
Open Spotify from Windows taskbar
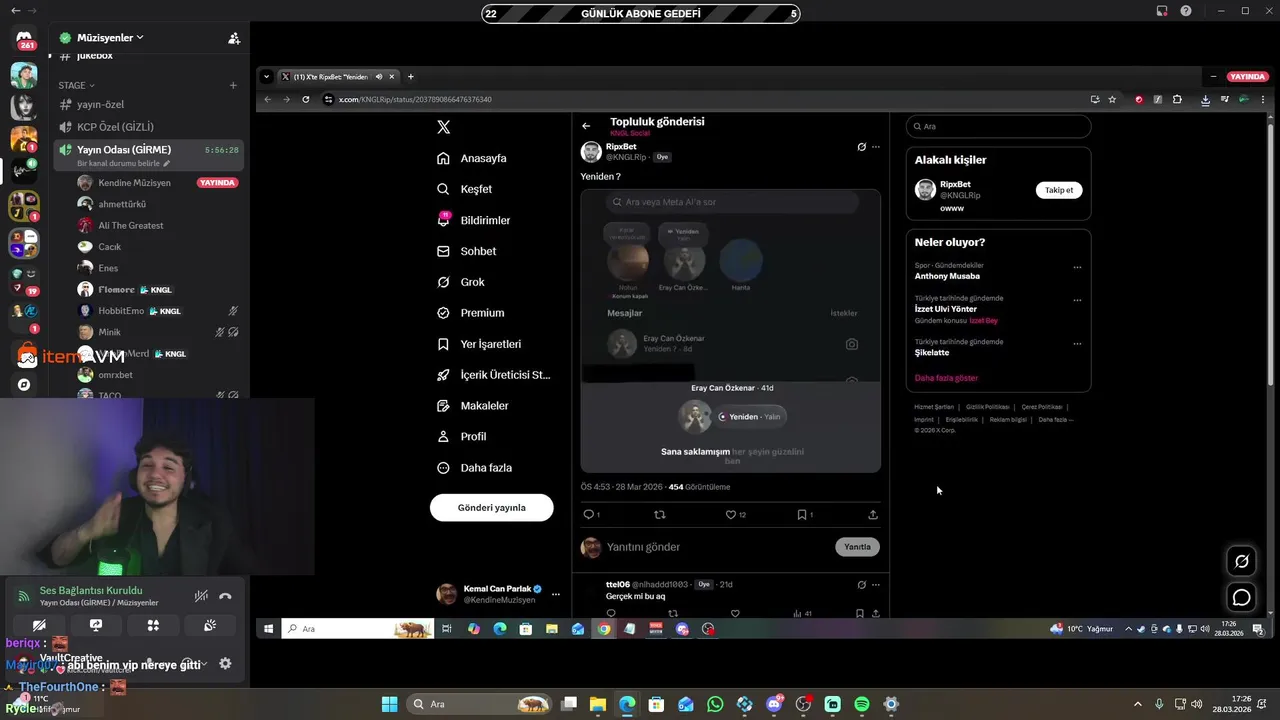pyautogui.click(x=862, y=704)
